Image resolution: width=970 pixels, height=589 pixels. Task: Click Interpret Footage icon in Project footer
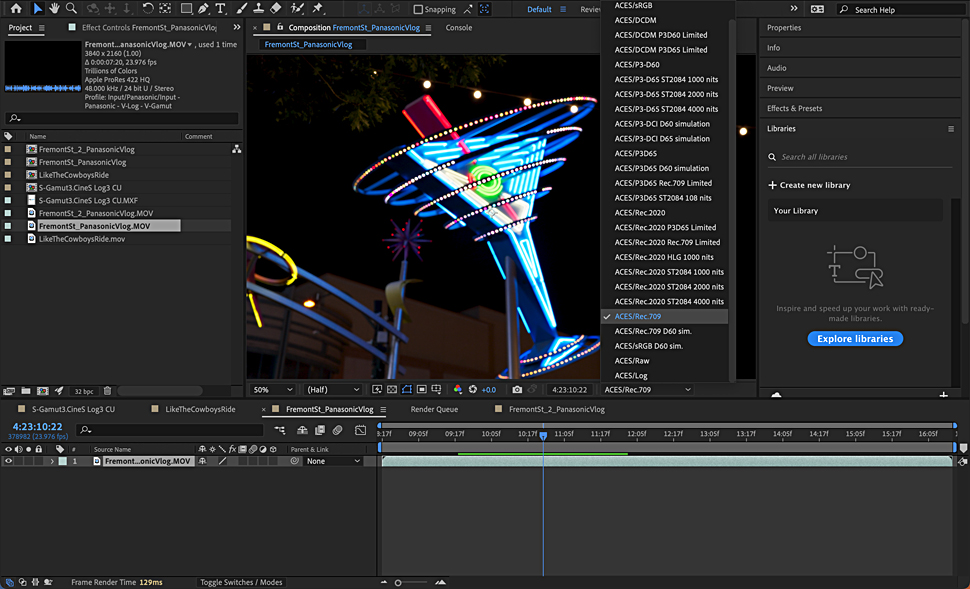[x=9, y=391]
